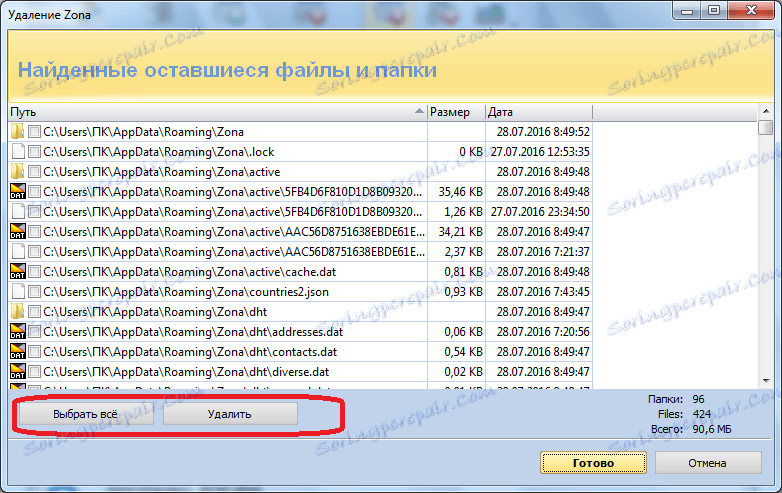Image resolution: width=782 pixels, height=493 pixels.
Task: Select the path ending in dht\addresses.dat
Action: pos(193,331)
